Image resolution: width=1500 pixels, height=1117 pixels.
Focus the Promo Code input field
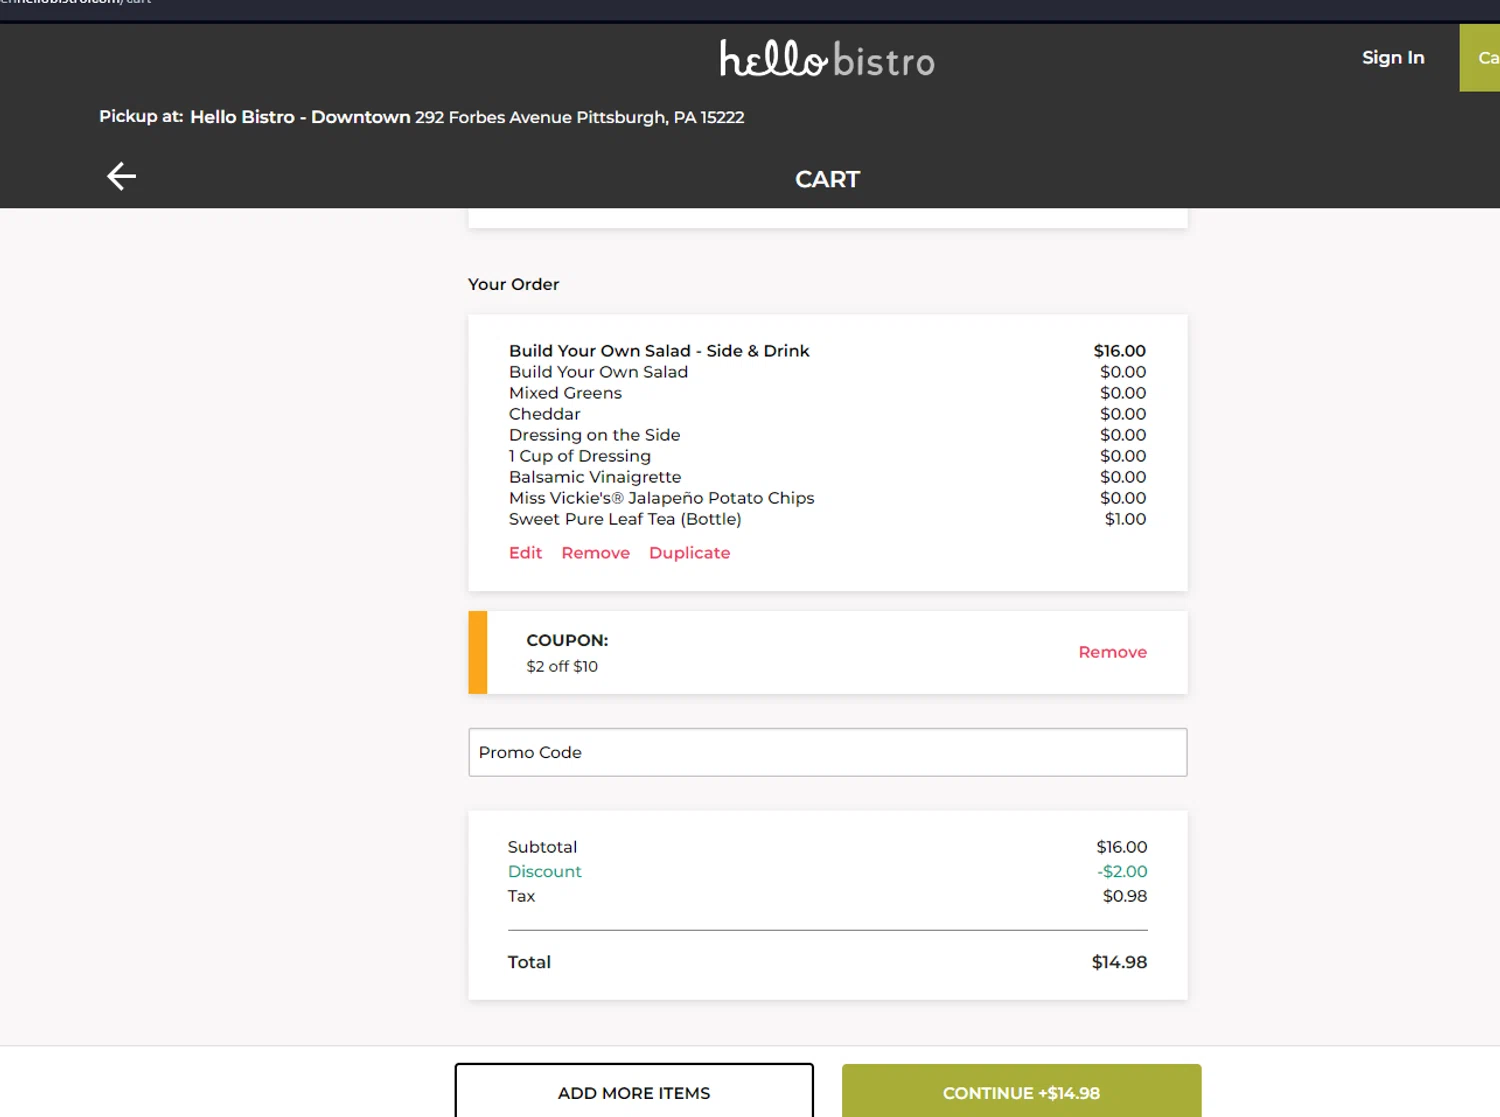(827, 752)
